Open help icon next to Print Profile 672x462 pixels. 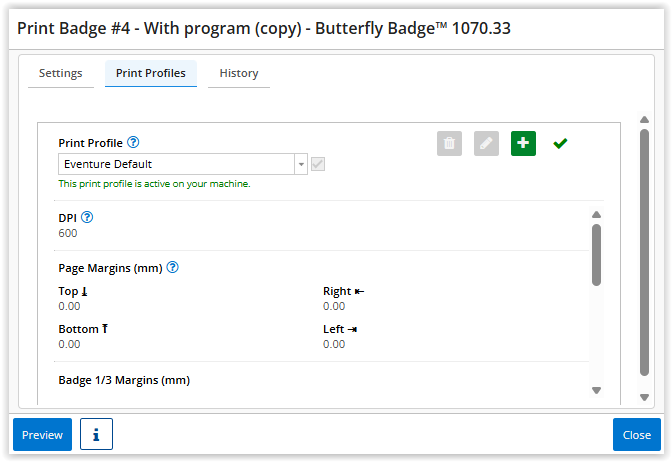133,143
